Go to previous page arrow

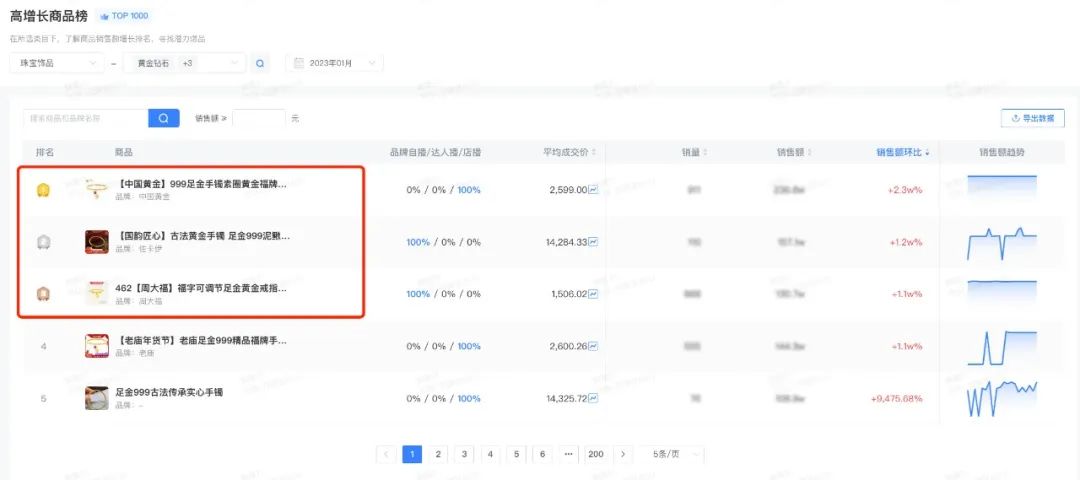pos(386,454)
